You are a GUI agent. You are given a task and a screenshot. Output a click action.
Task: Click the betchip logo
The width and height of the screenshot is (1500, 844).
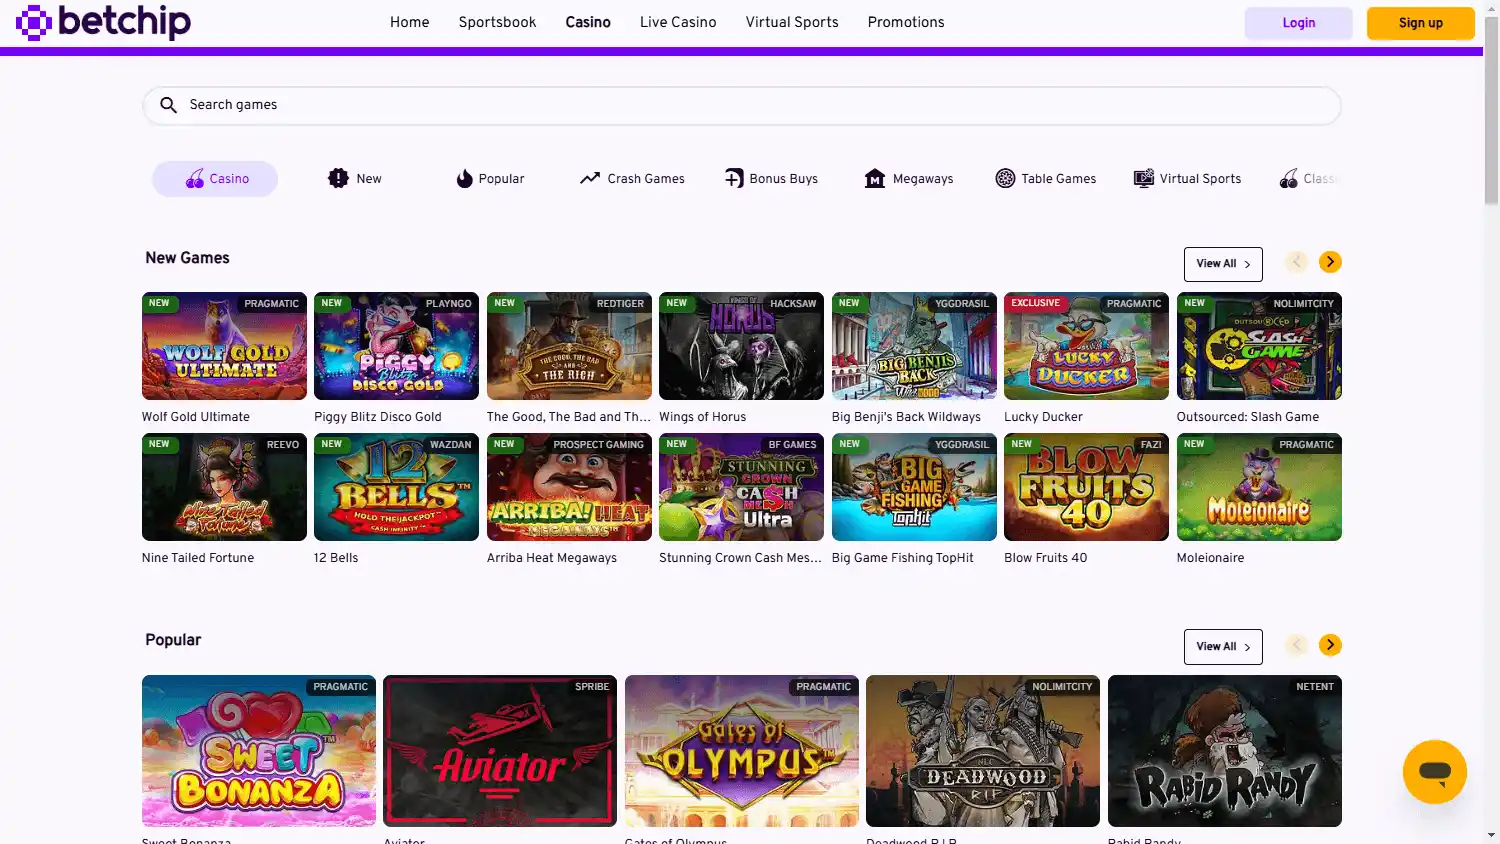coord(103,22)
